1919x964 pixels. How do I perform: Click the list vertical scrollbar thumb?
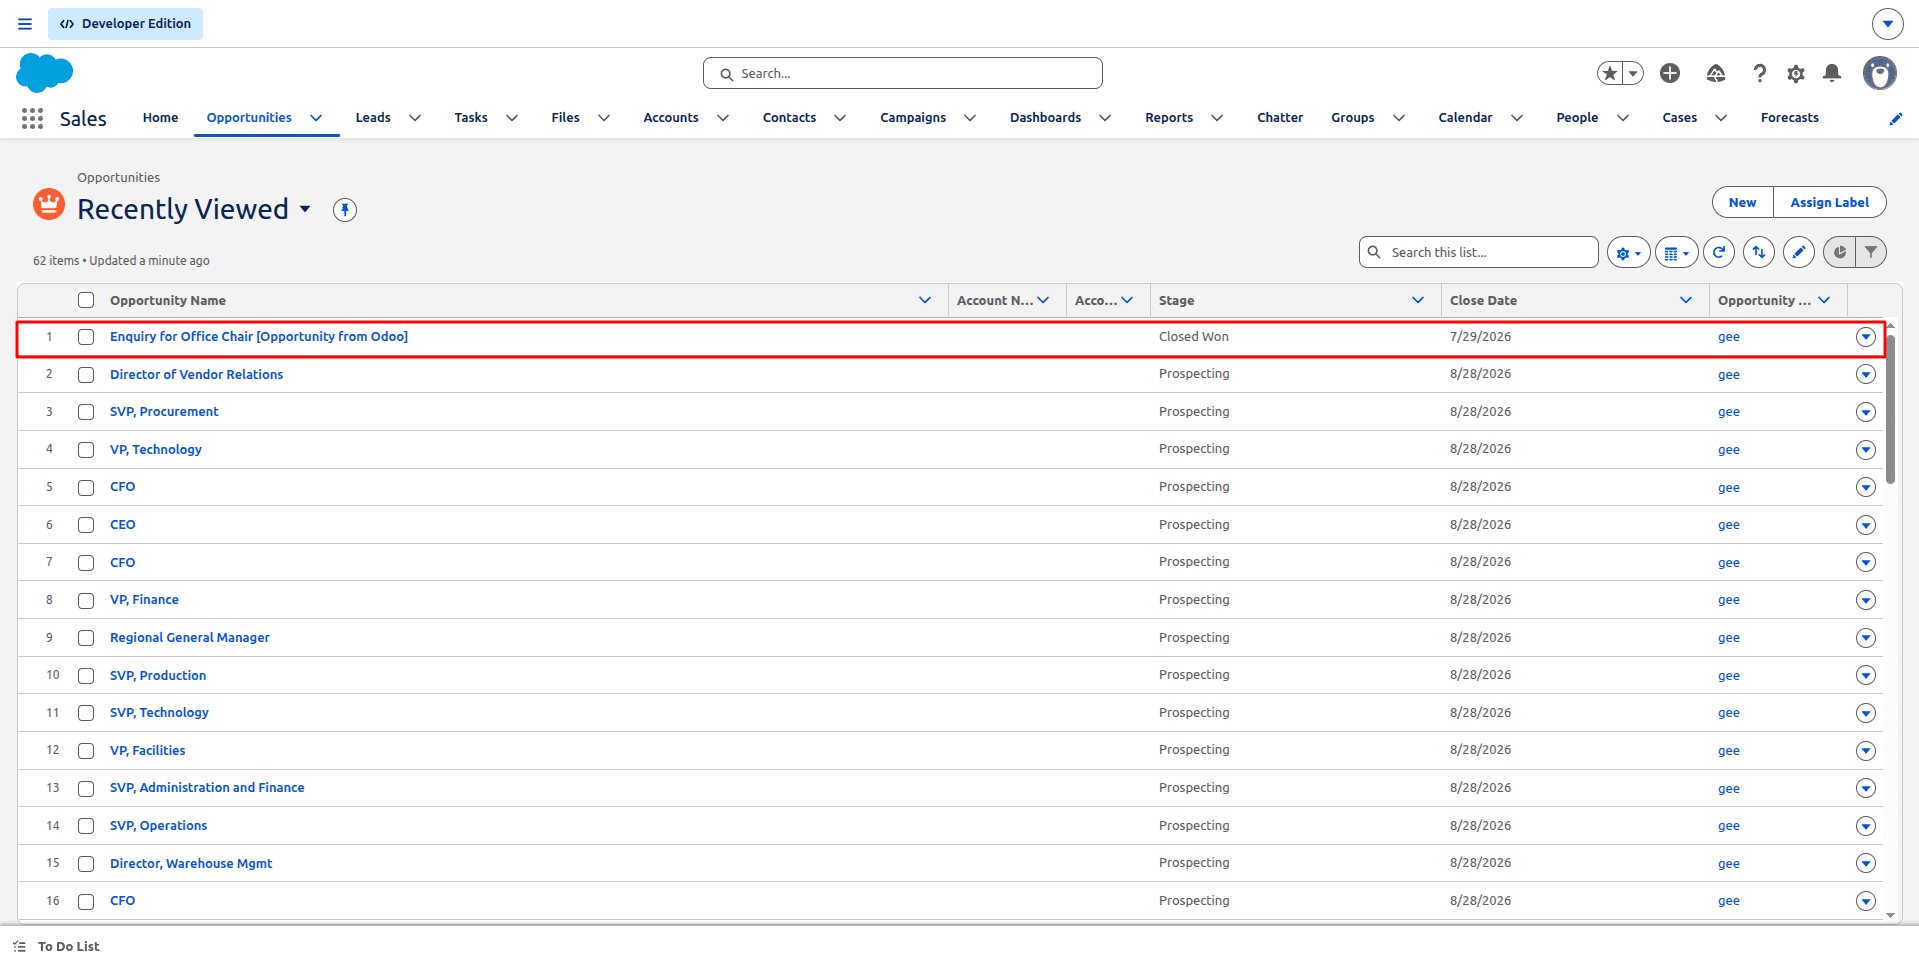1890,410
